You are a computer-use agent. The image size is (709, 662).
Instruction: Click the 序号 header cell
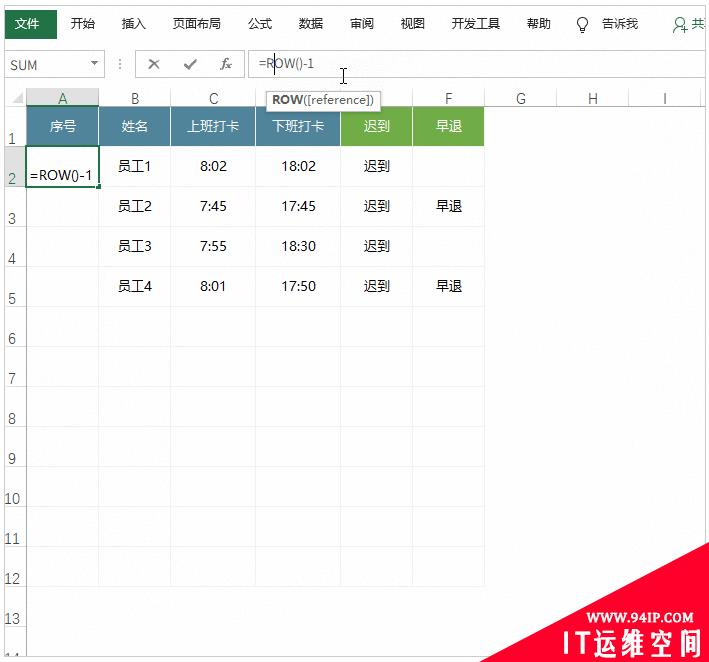(x=62, y=126)
